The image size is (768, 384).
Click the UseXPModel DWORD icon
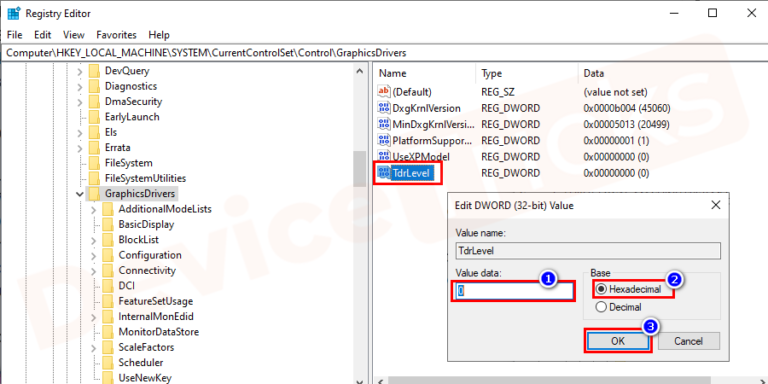[384, 157]
